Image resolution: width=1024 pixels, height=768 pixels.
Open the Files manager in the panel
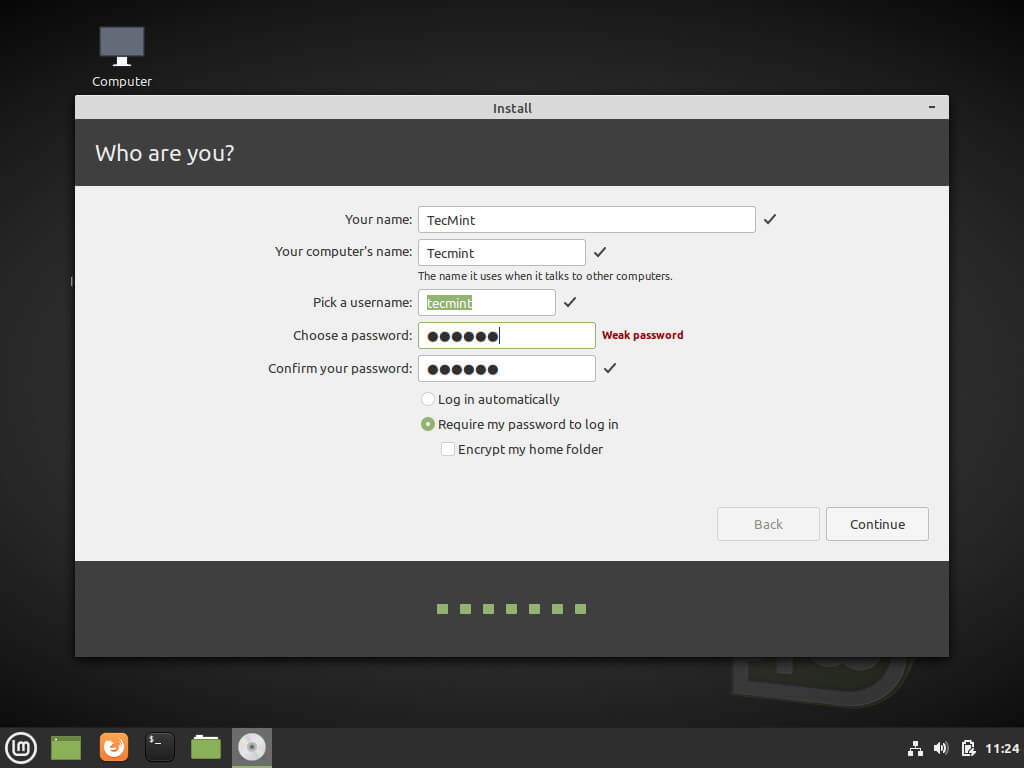coord(206,748)
